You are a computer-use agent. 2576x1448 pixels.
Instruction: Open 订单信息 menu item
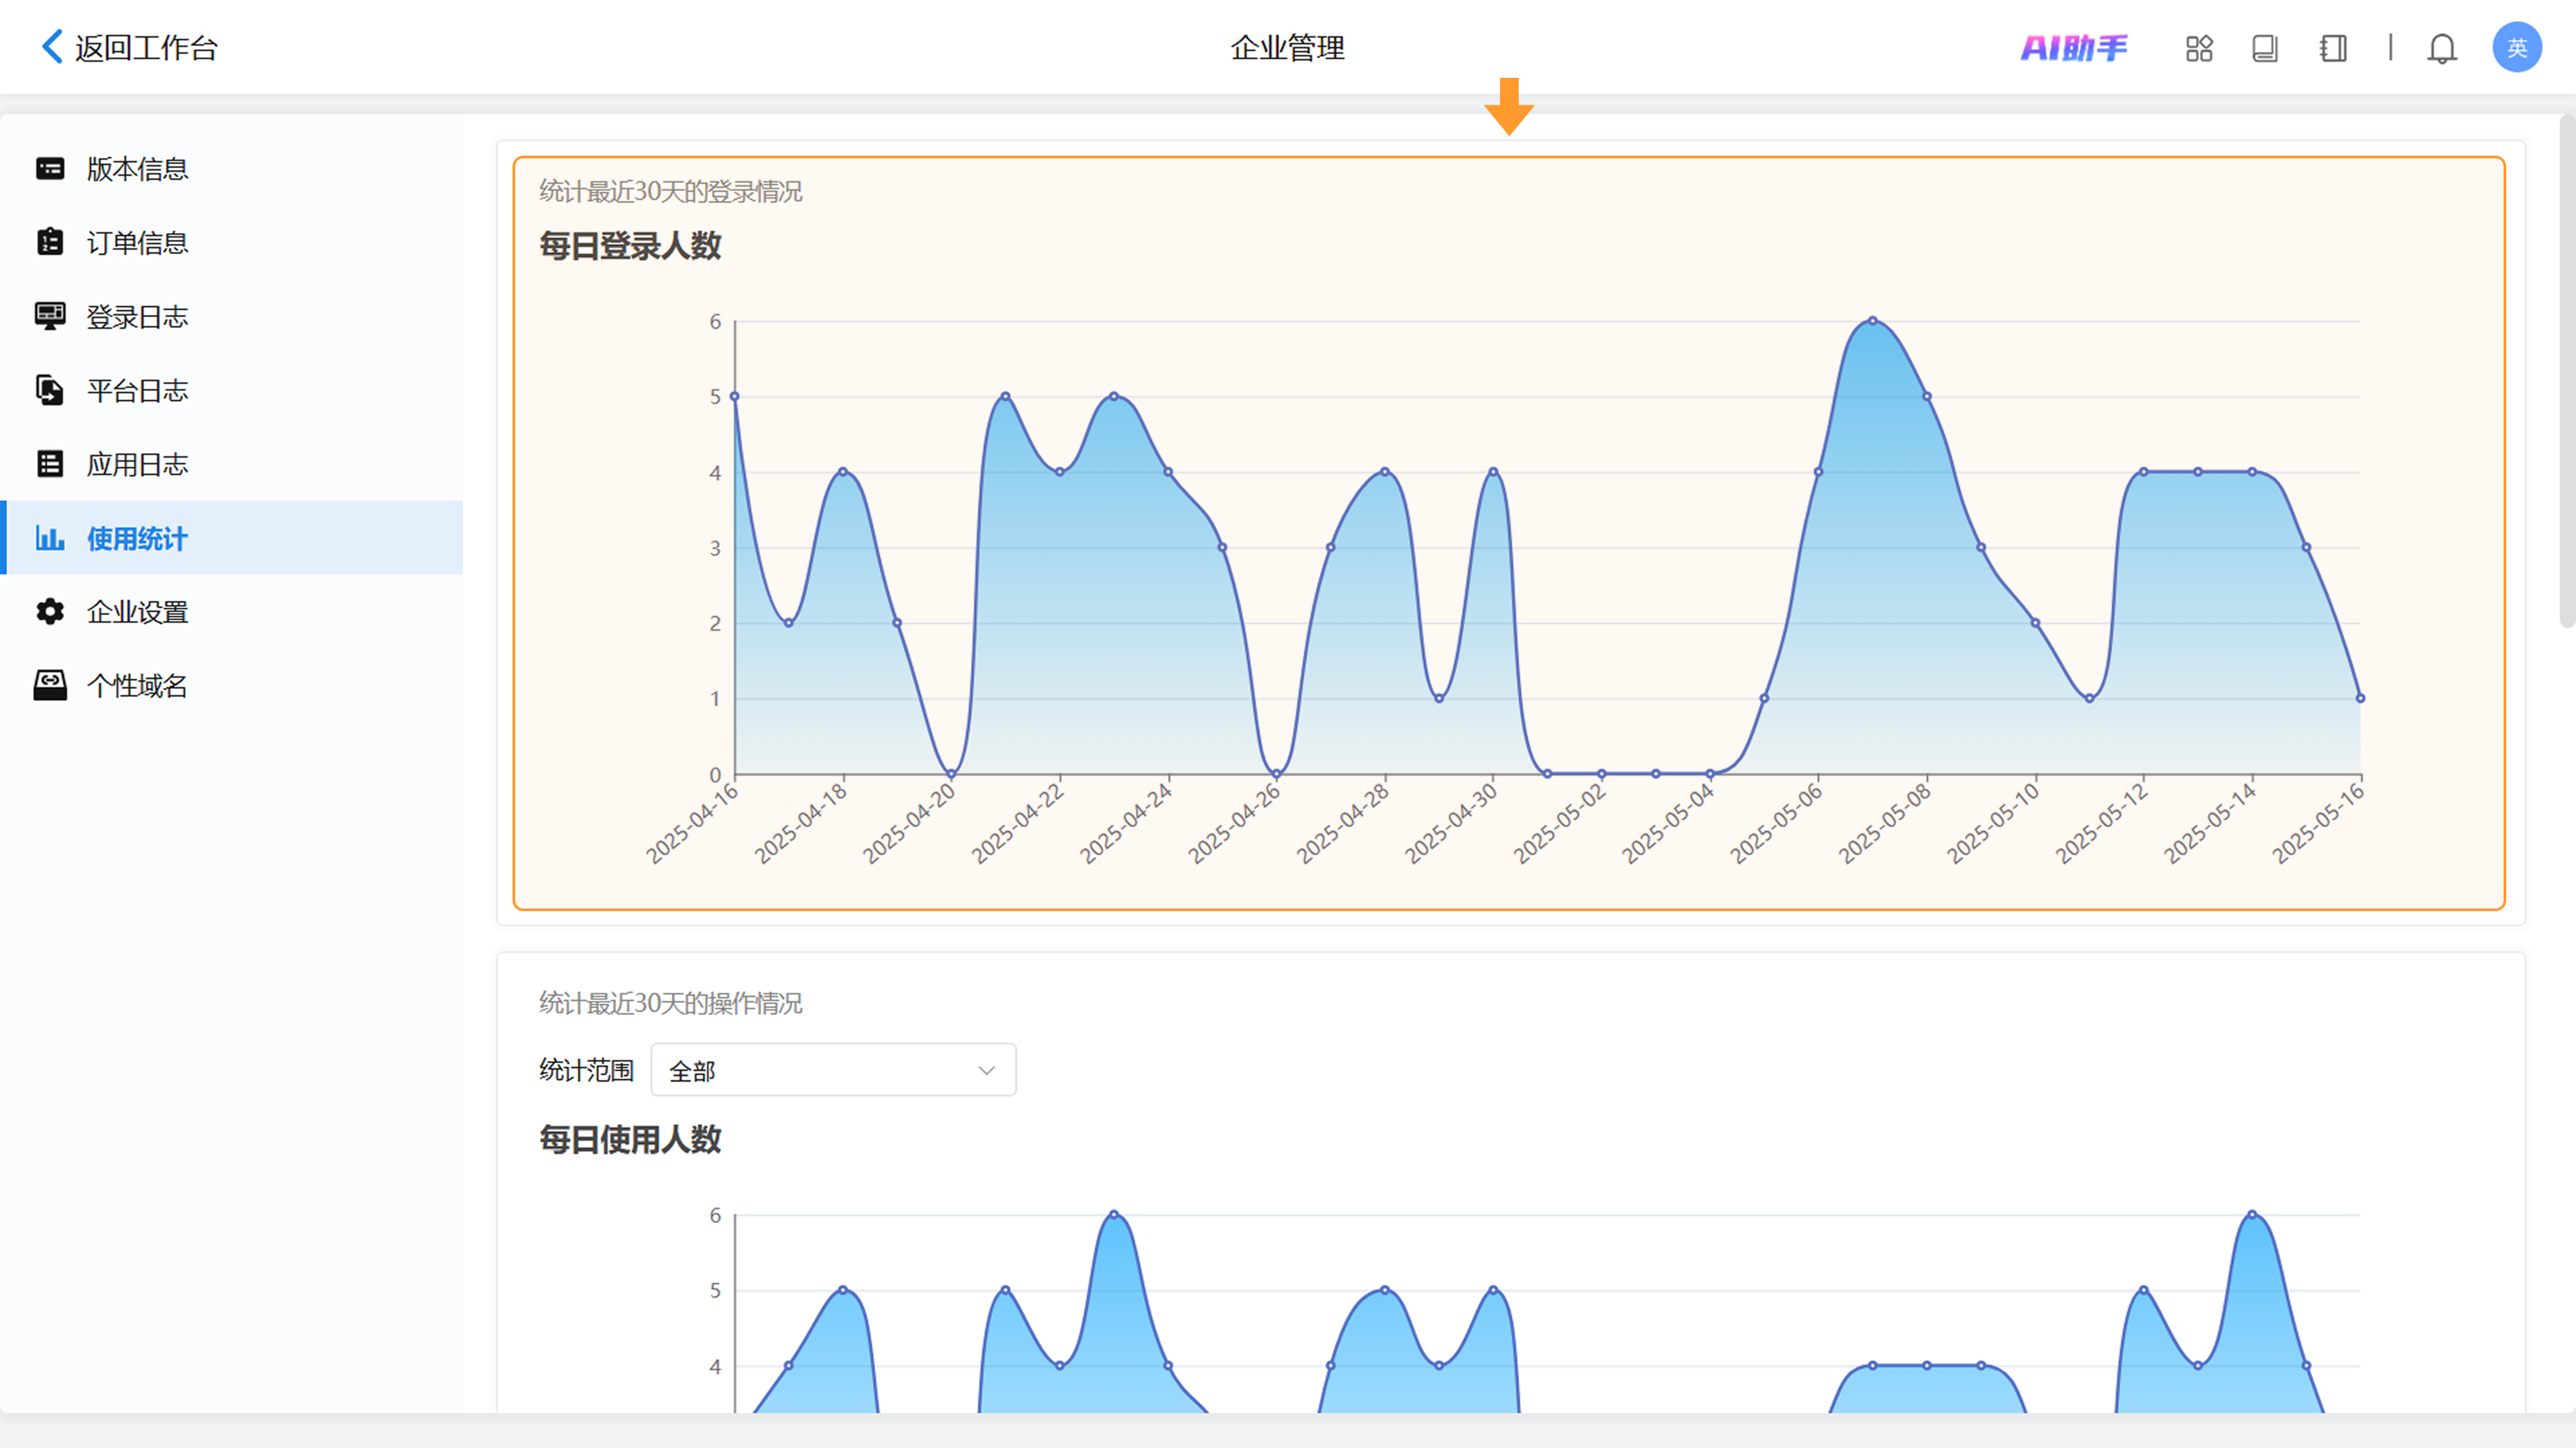point(232,242)
